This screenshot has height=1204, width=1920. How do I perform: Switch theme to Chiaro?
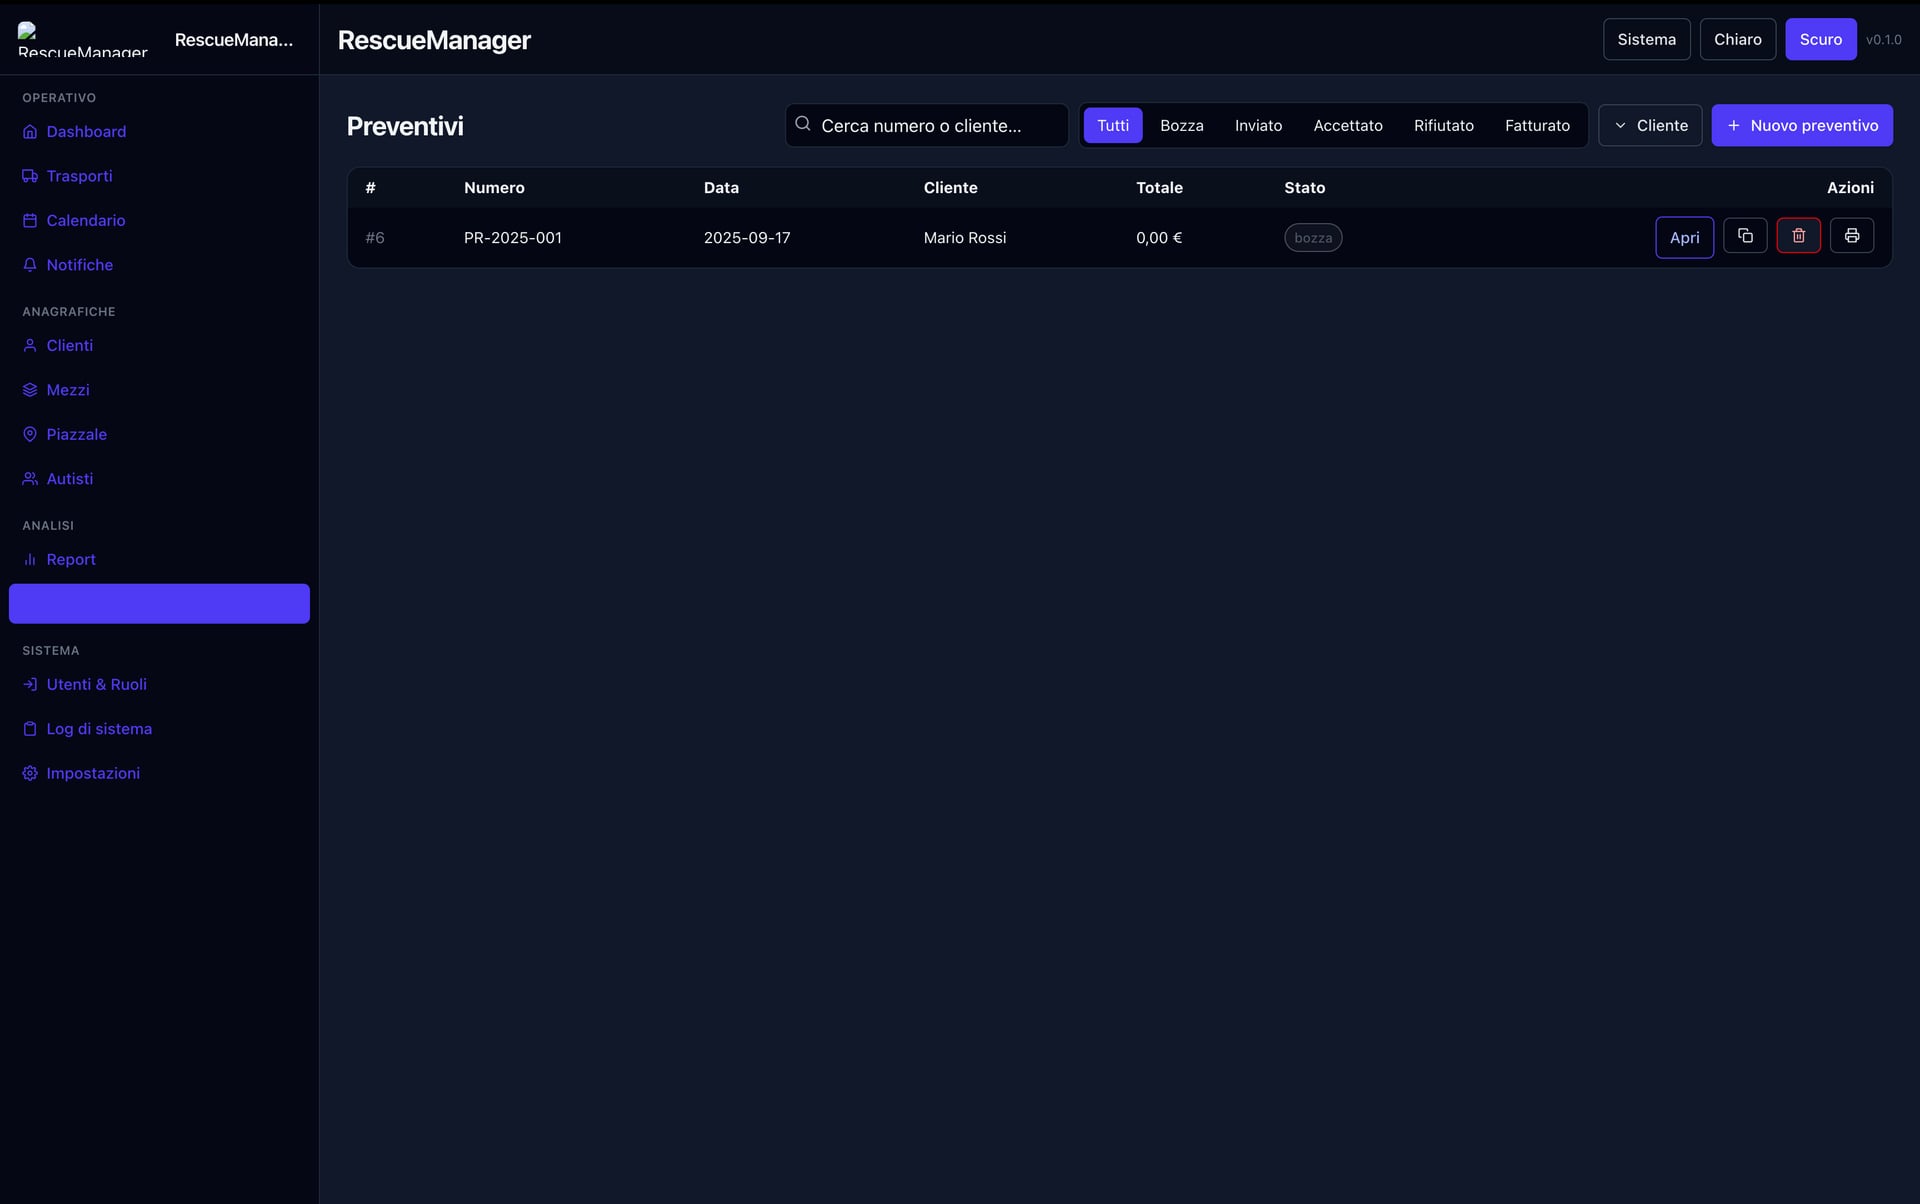(x=1737, y=39)
